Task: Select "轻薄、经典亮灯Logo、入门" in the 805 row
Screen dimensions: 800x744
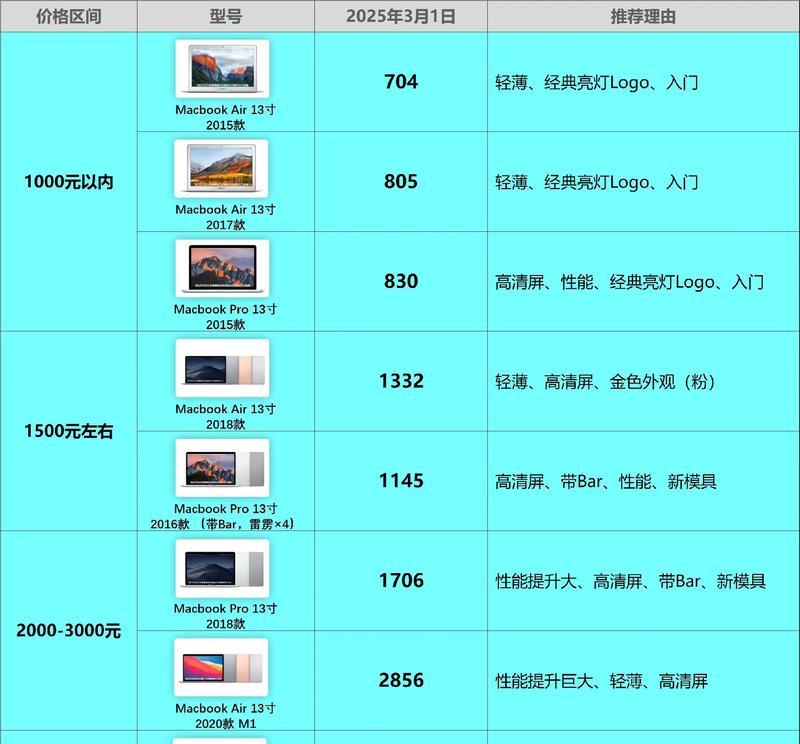Action: point(596,182)
